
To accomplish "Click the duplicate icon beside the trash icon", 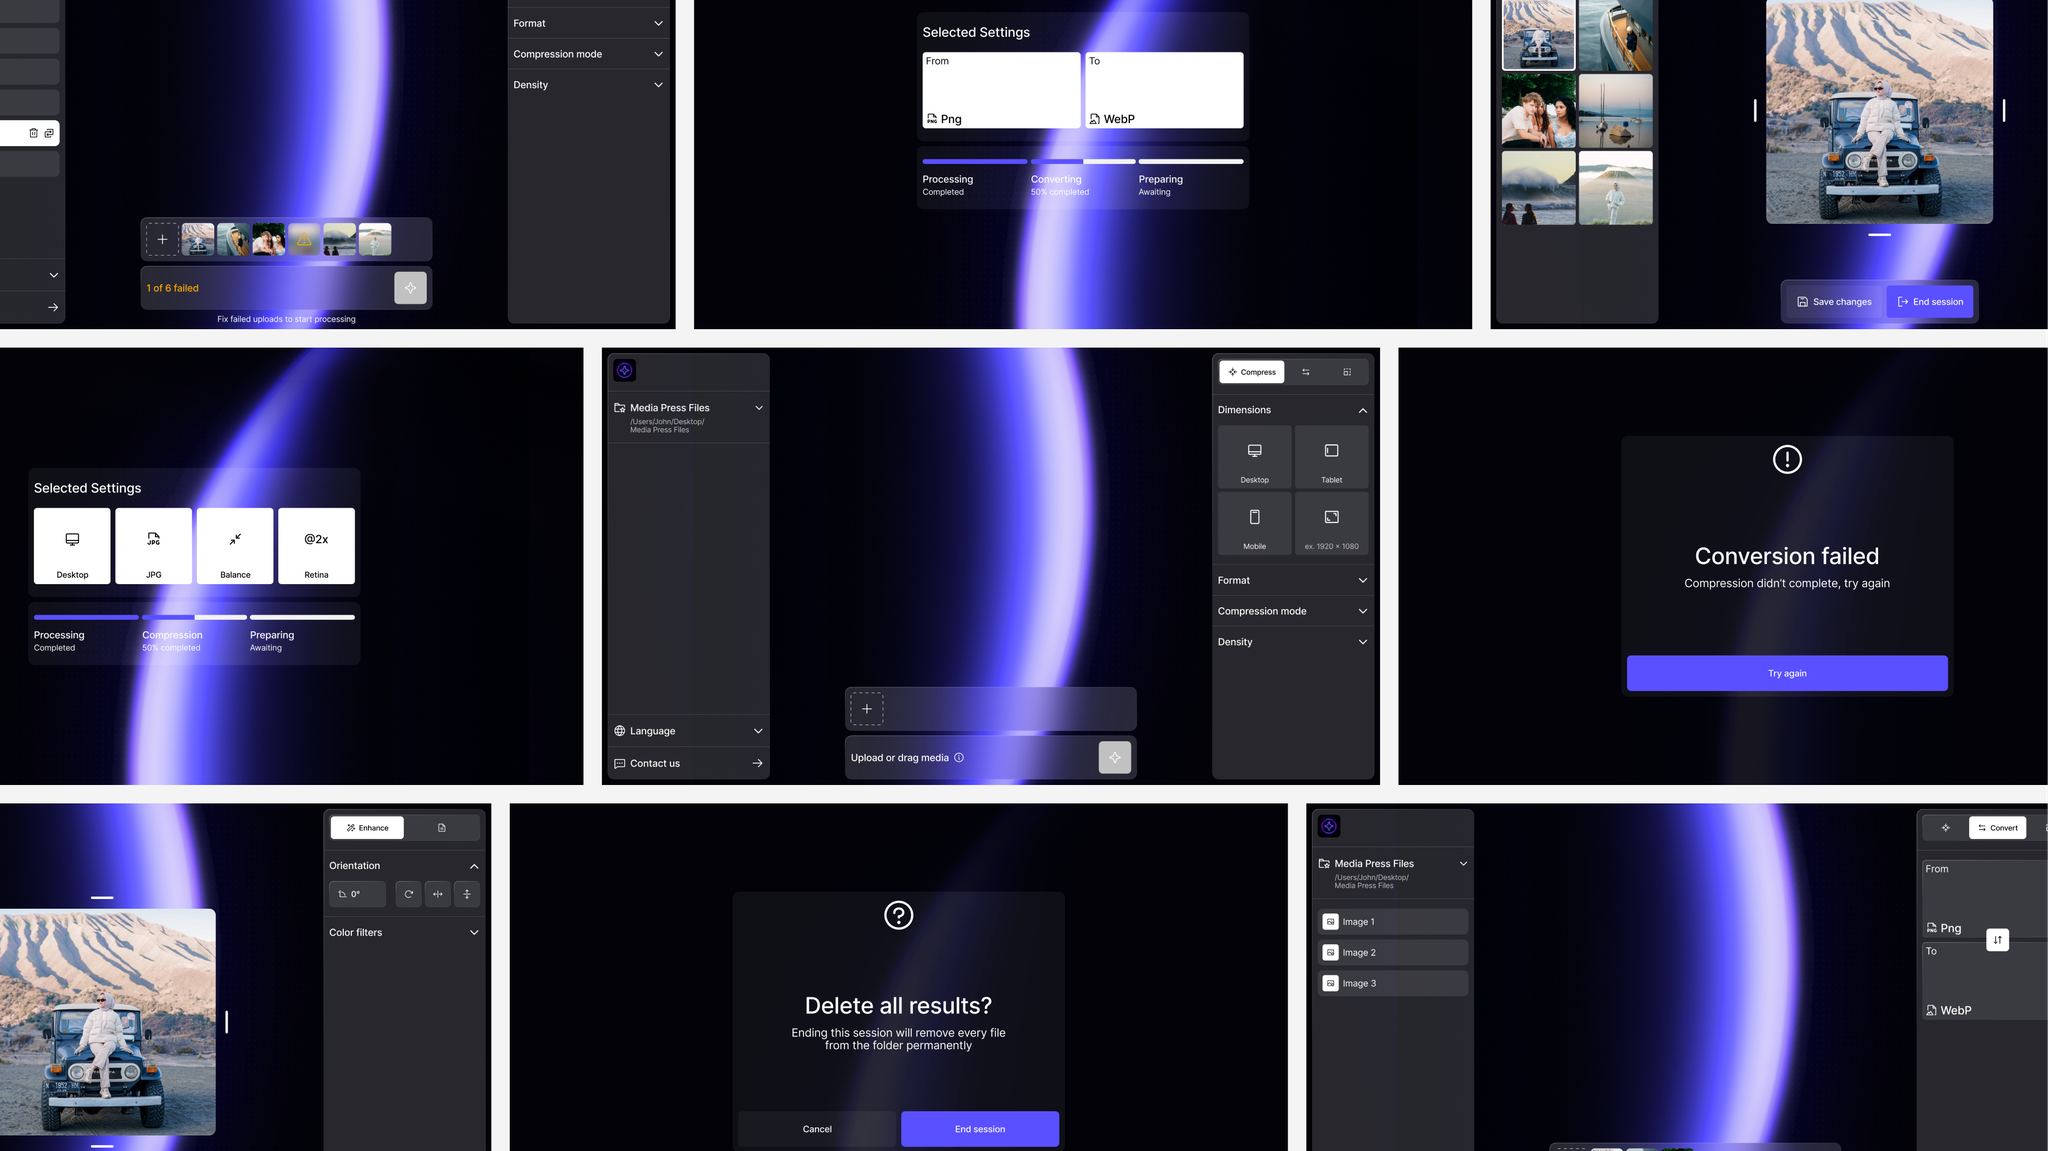I will [49, 133].
